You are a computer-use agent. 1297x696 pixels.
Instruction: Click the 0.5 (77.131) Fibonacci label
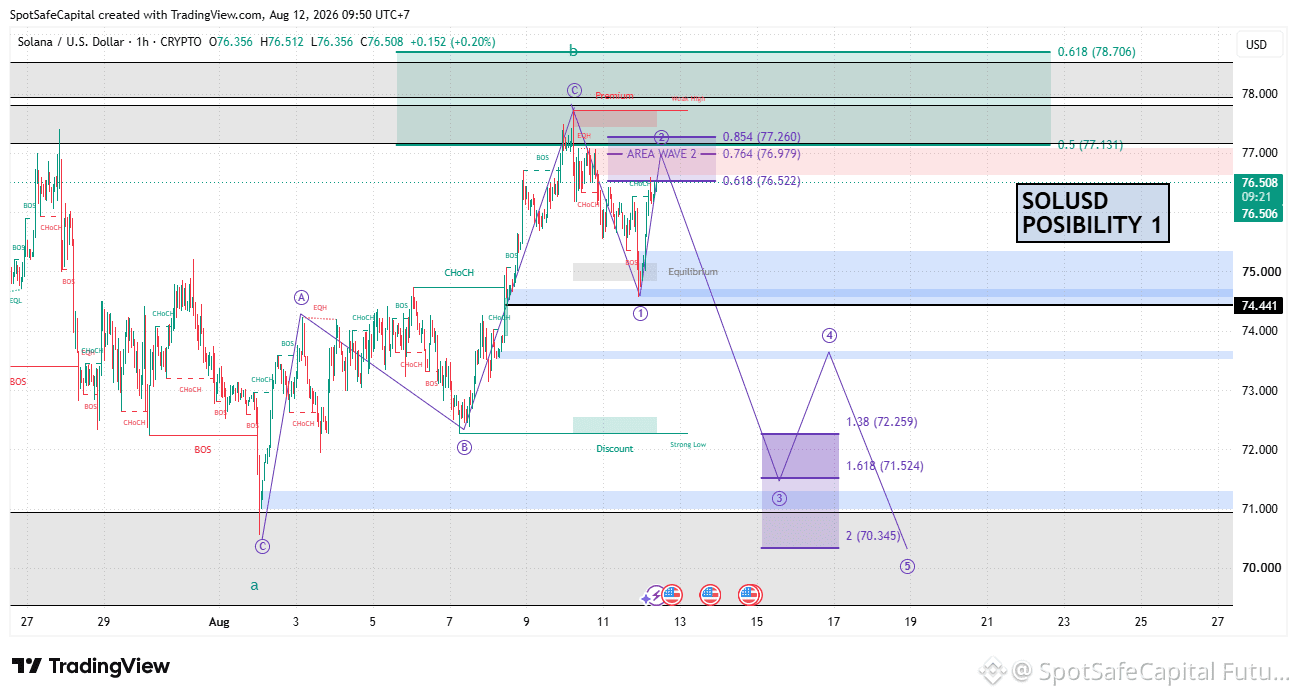click(1090, 145)
